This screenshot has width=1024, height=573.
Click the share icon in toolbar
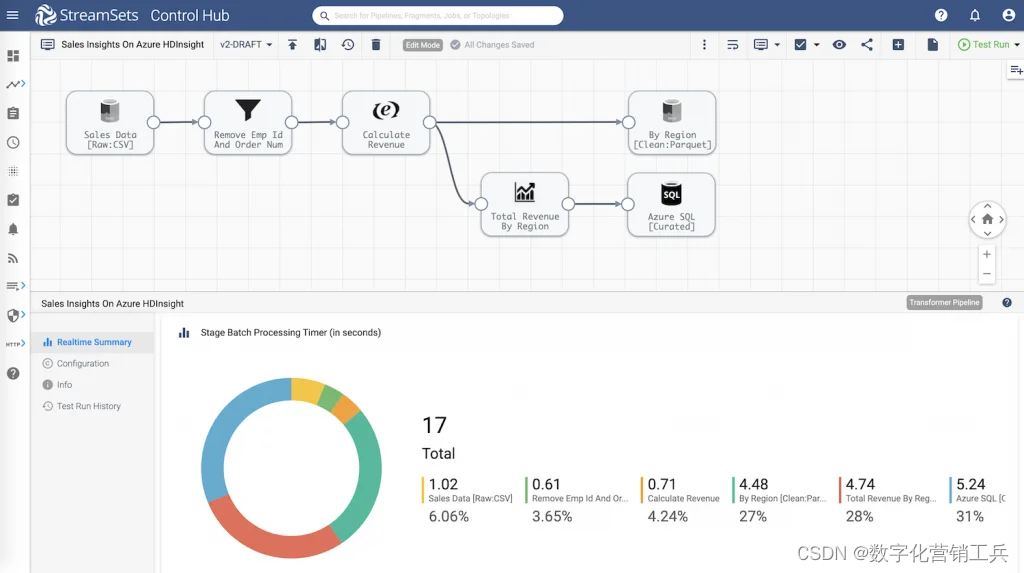[867, 44]
